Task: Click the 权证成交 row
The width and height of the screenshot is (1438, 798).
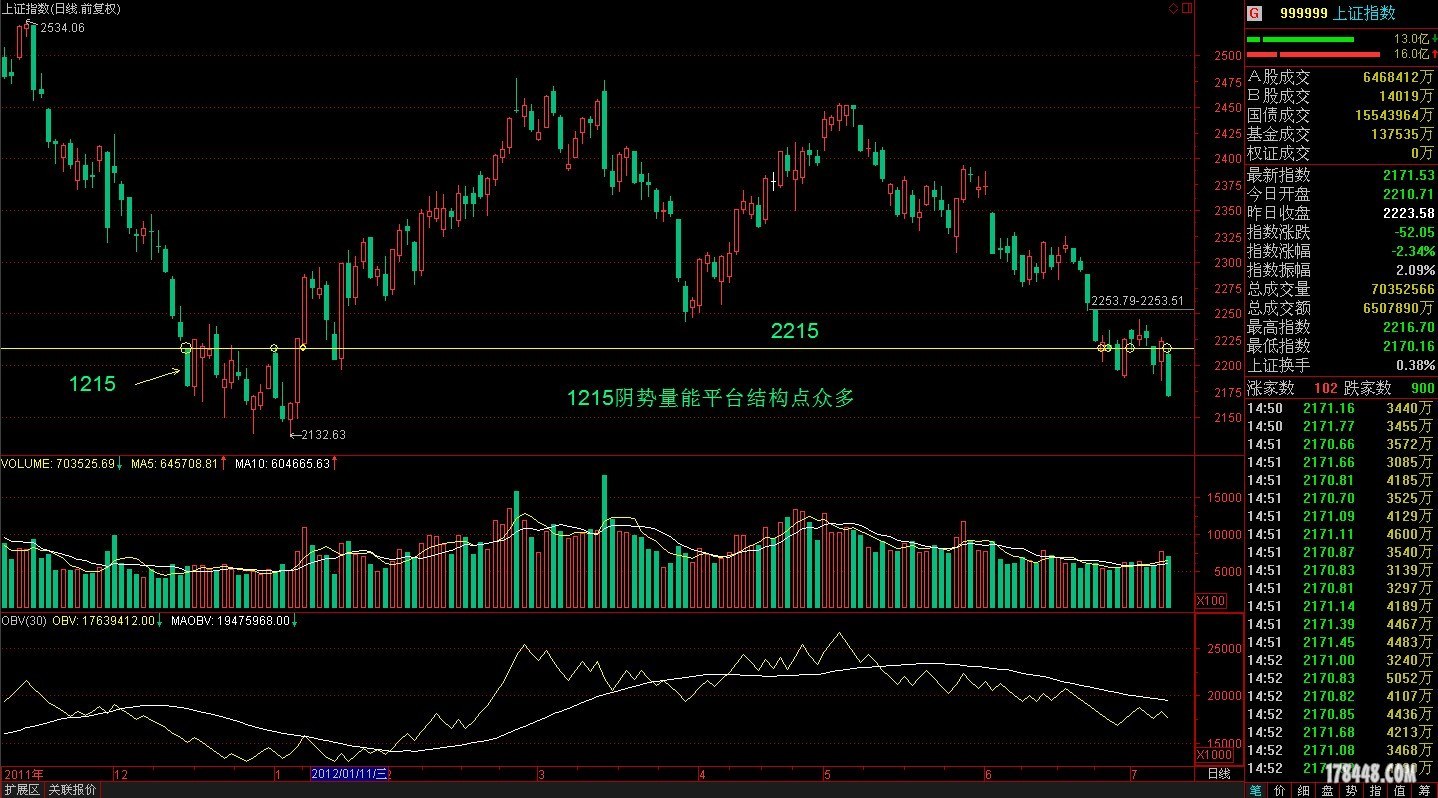Action: coord(1341,153)
